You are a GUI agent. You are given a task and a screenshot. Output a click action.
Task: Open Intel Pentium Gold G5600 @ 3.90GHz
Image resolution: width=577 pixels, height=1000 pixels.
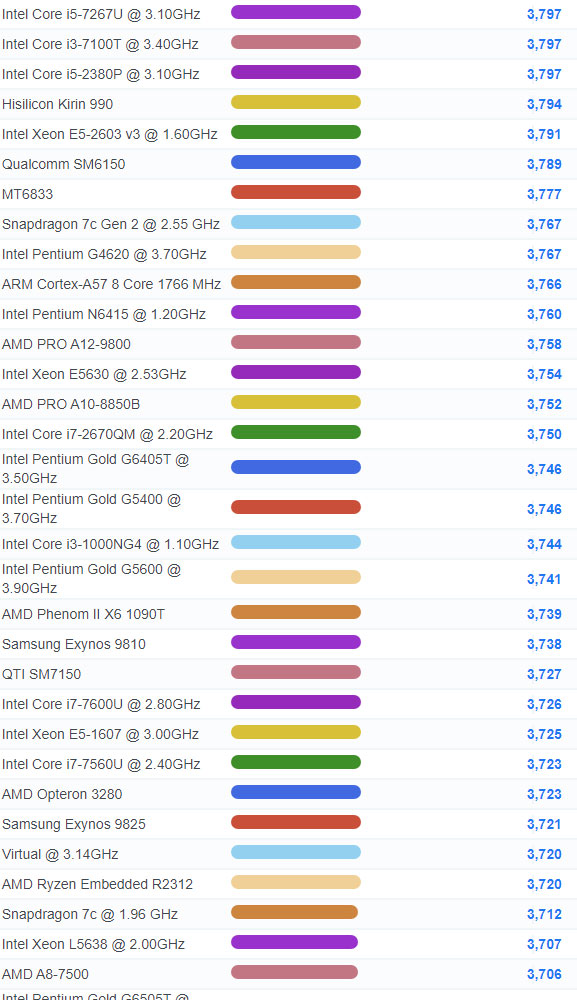(91, 578)
